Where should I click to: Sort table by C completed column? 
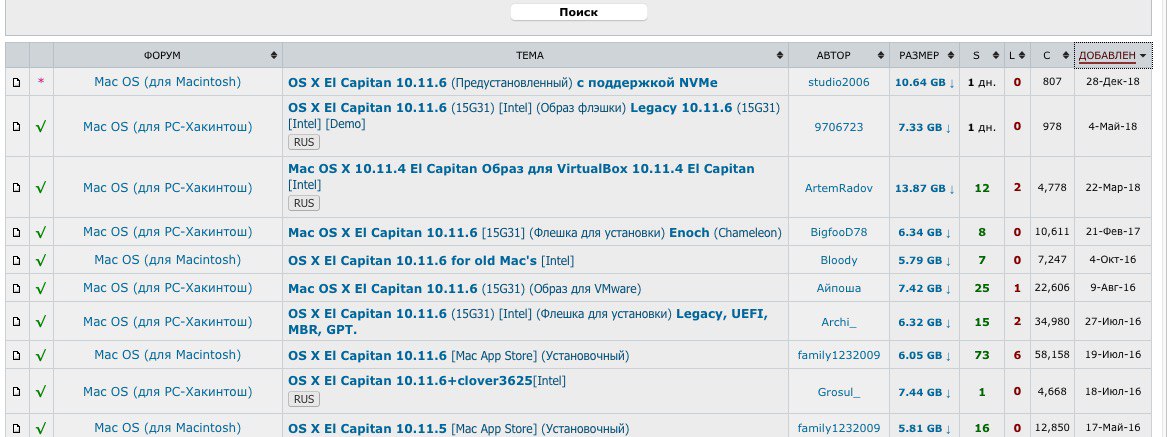pos(1052,55)
